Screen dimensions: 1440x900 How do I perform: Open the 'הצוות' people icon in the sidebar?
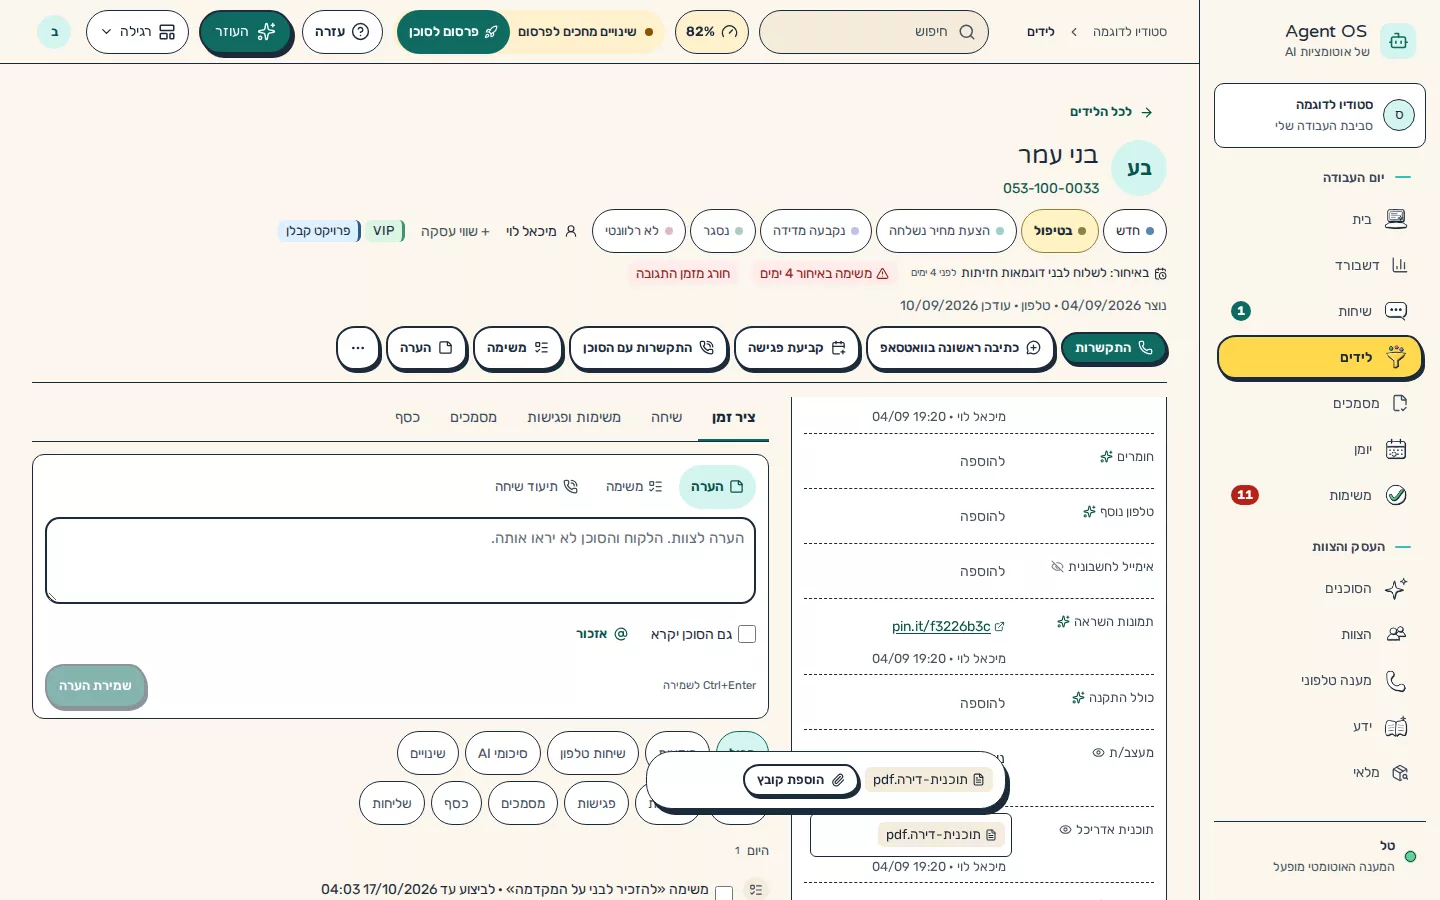[x=1396, y=634]
